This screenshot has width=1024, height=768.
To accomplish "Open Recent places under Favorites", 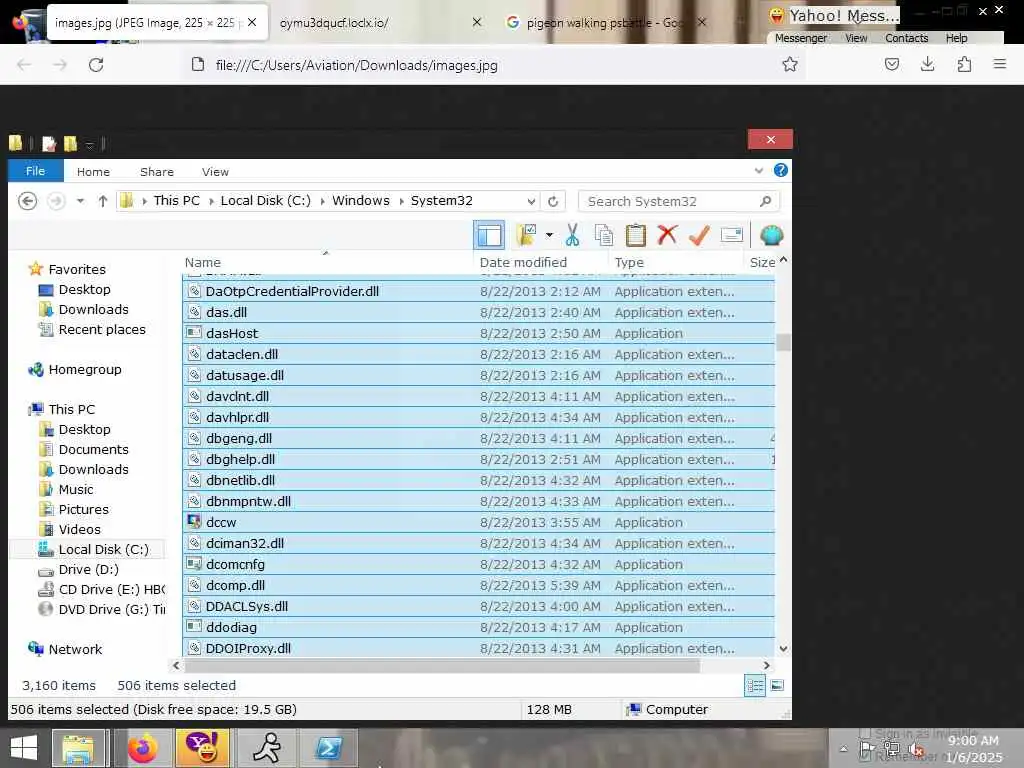I will coord(102,329).
